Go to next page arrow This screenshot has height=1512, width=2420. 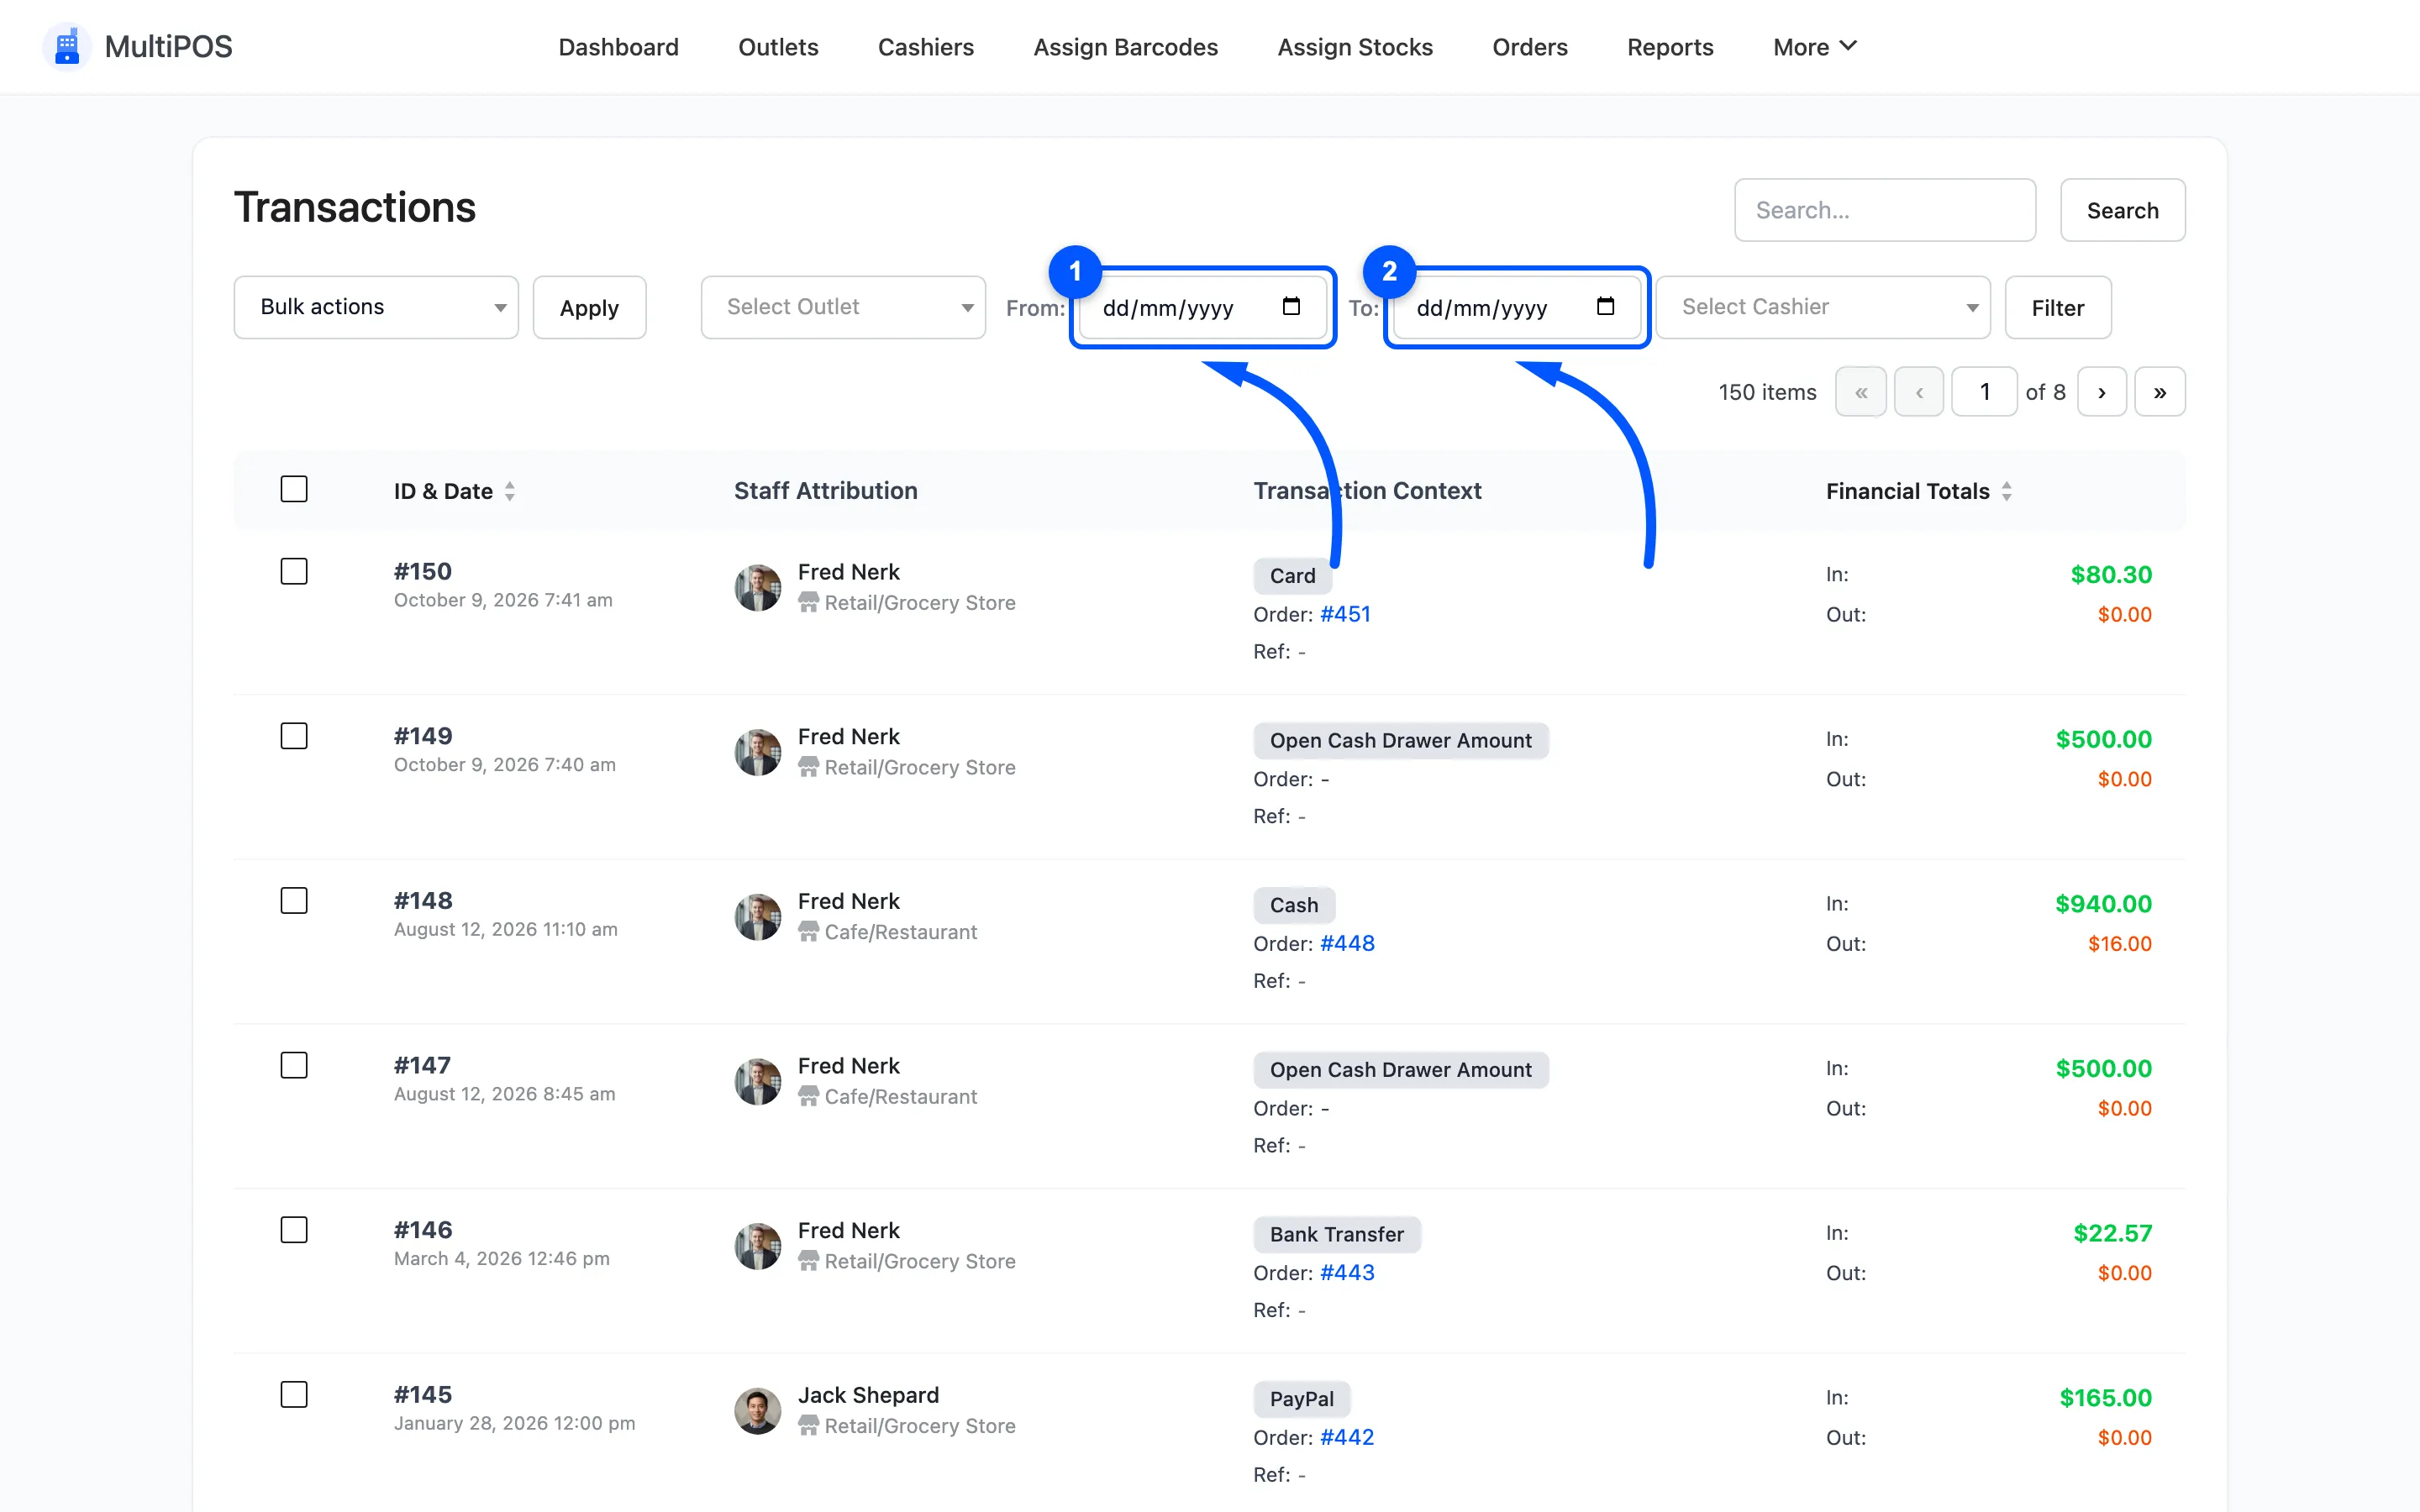pos(2101,392)
